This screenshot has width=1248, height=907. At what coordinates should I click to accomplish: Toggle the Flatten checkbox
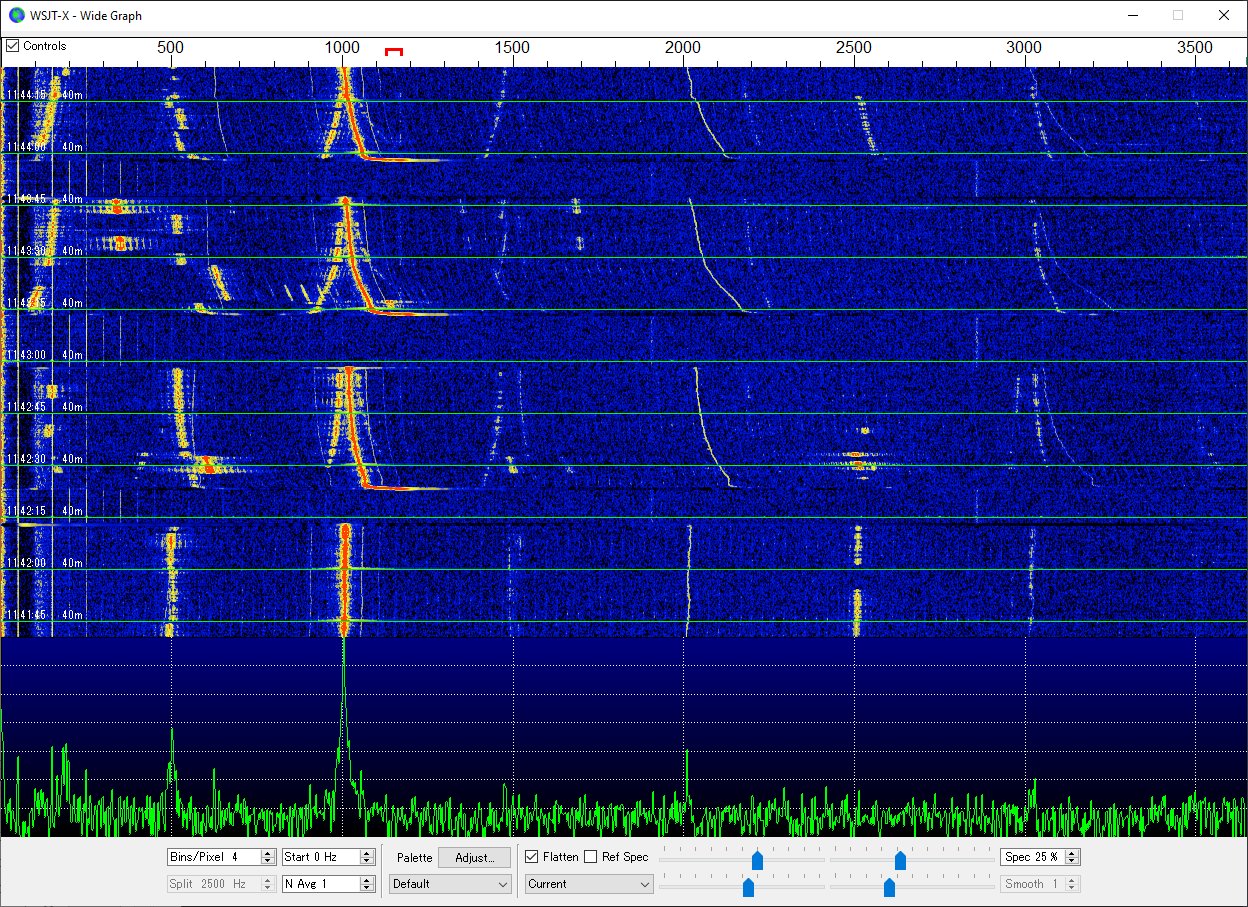tap(532, 857)
